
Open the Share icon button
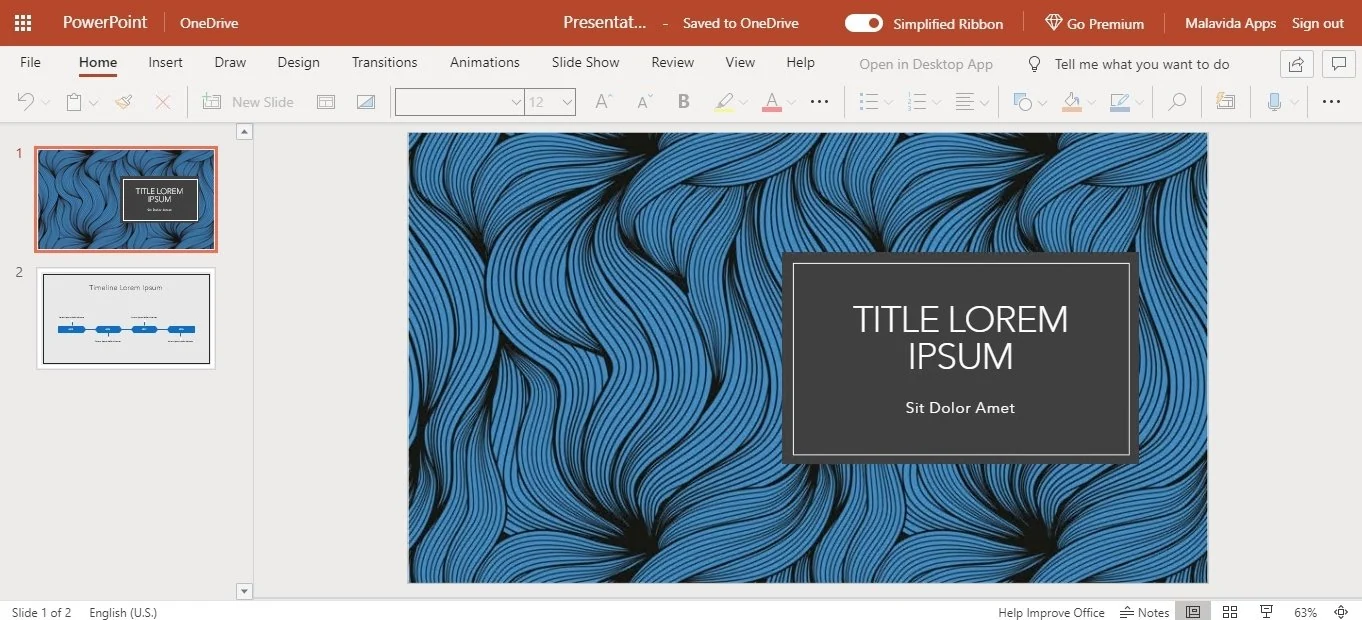(1296, 64)
